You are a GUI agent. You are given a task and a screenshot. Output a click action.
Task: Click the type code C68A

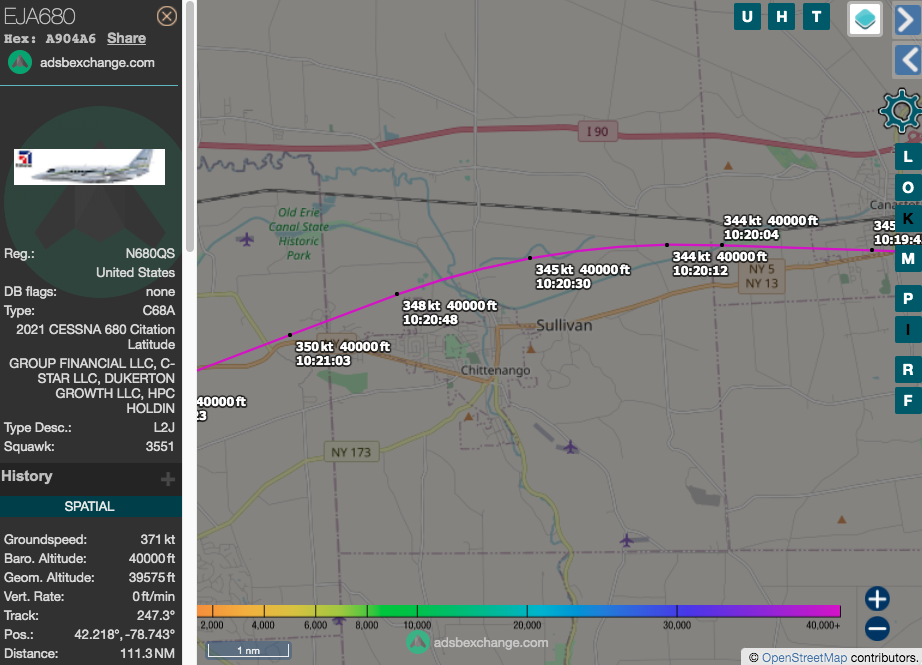tap(159, 310)
